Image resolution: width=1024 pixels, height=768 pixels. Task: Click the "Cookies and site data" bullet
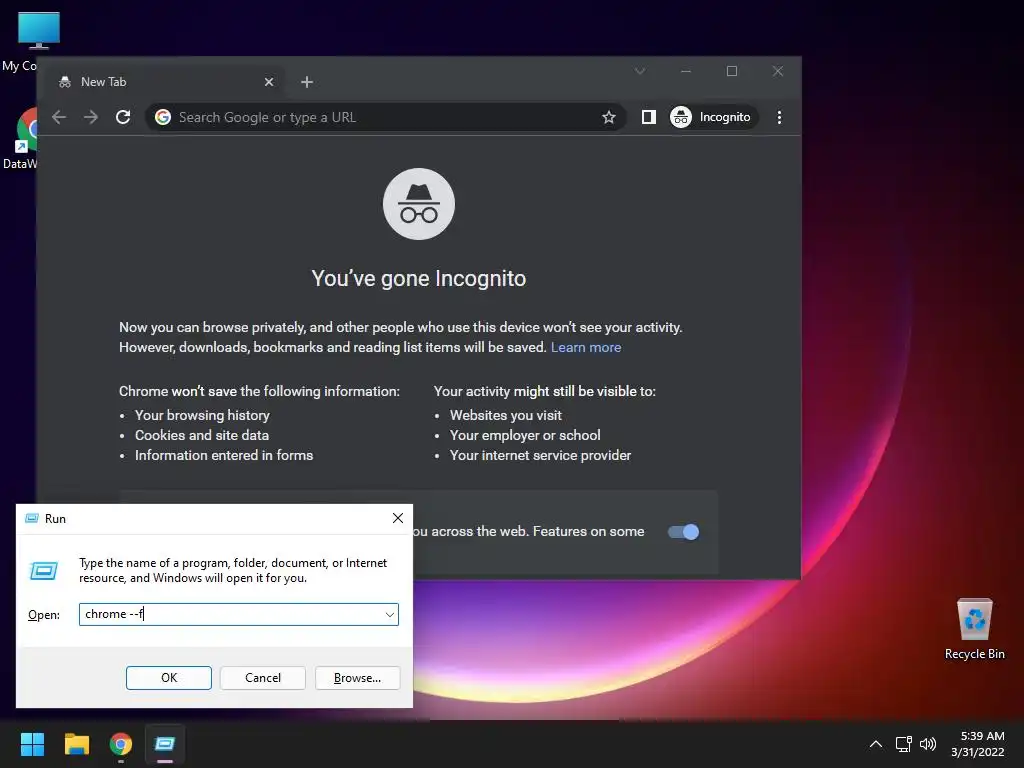(202, 435)
